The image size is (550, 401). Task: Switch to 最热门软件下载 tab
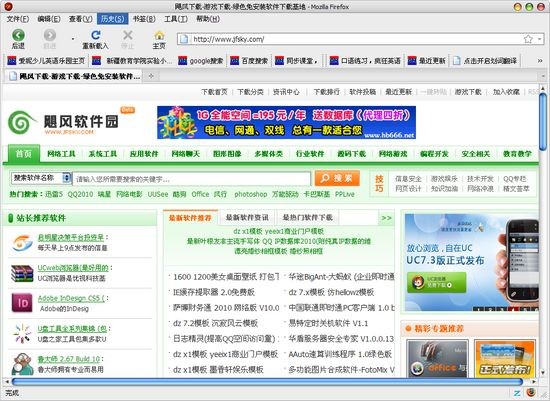(x=308, y=218)
